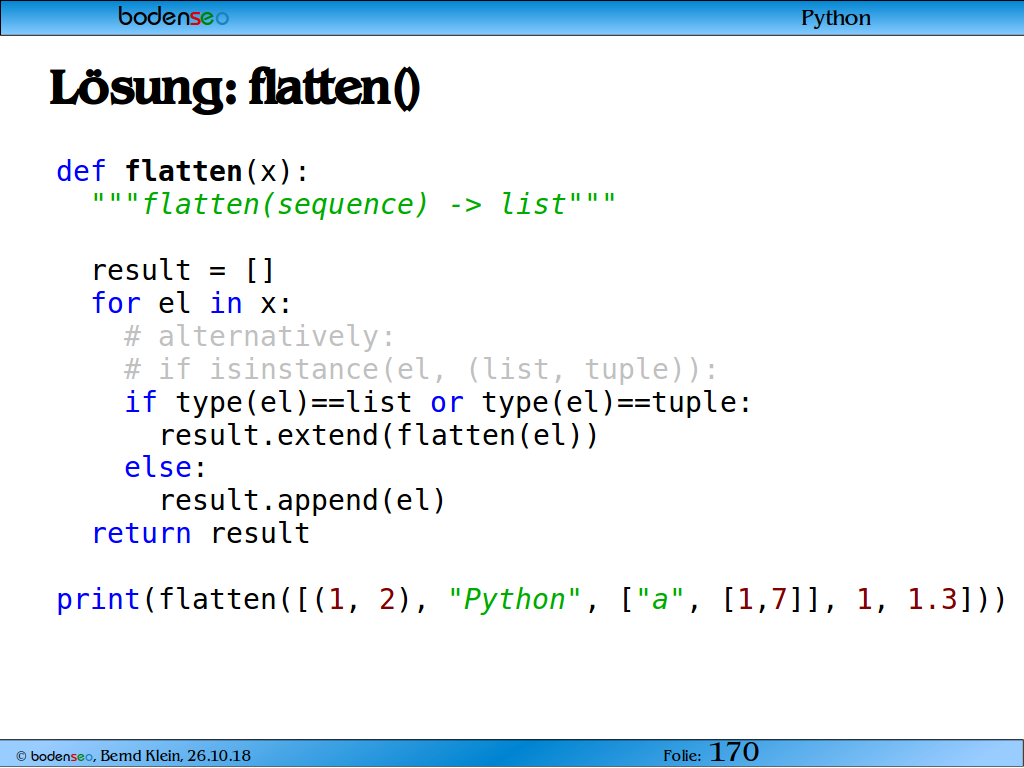Click the bodenseo logo in the header

pos(173,16)
